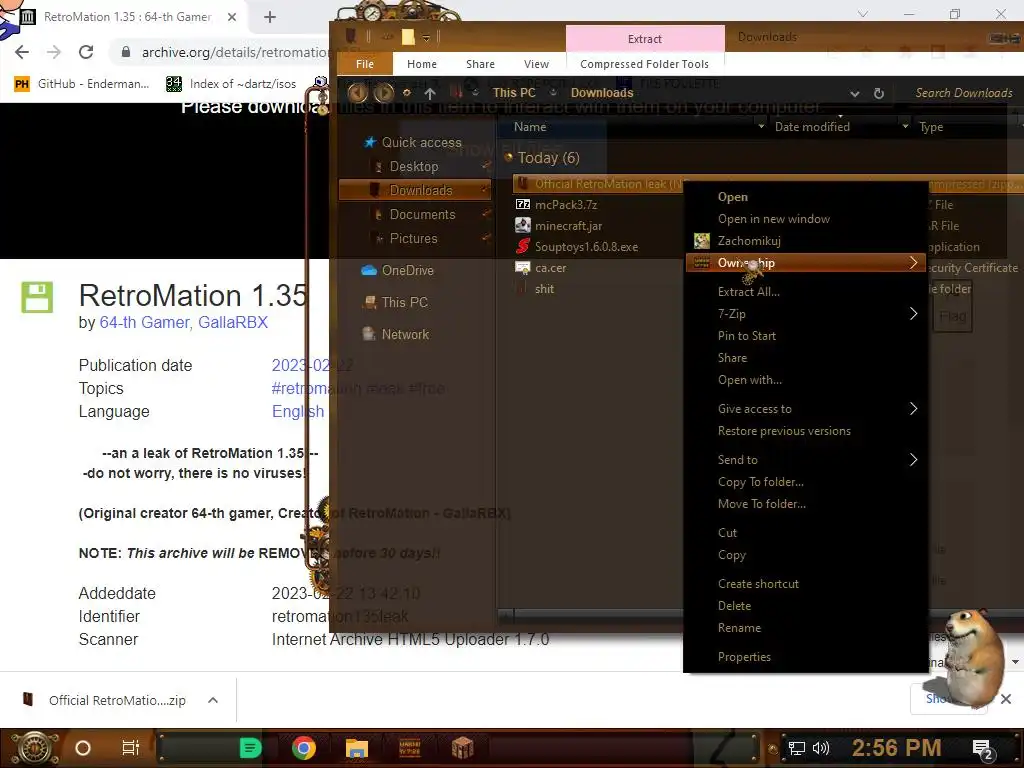This screenshot has height=768, width=1024.
Task: Go up one folder level in Explorer
Action: pyautogui.click(x=430, y=93)
